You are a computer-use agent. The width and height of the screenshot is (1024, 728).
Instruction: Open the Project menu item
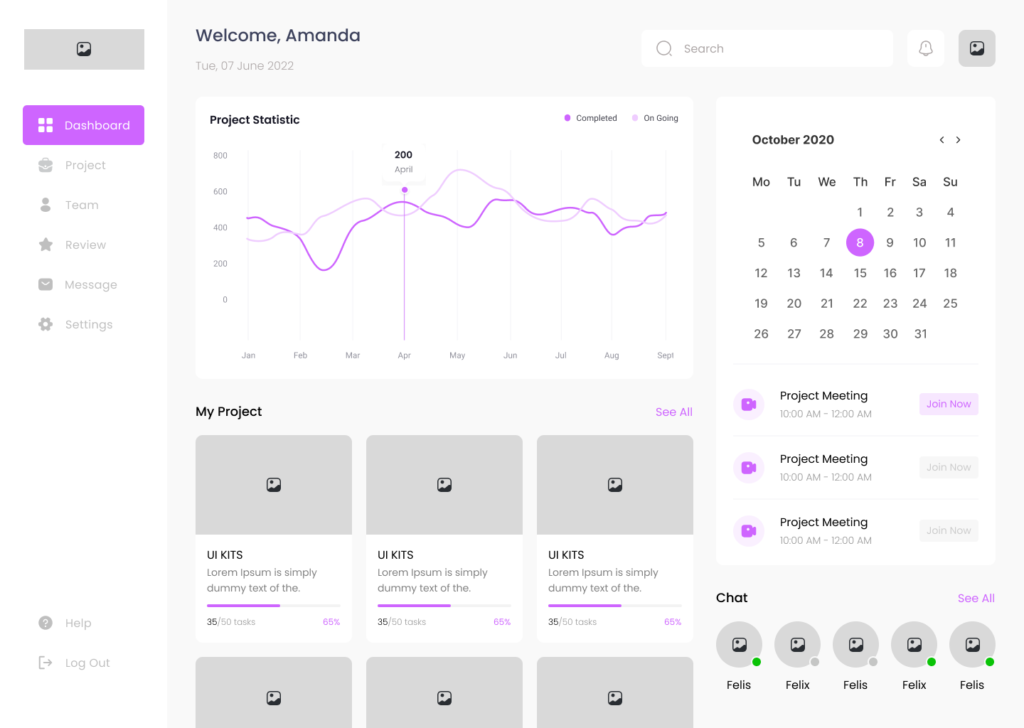[84, 165]
